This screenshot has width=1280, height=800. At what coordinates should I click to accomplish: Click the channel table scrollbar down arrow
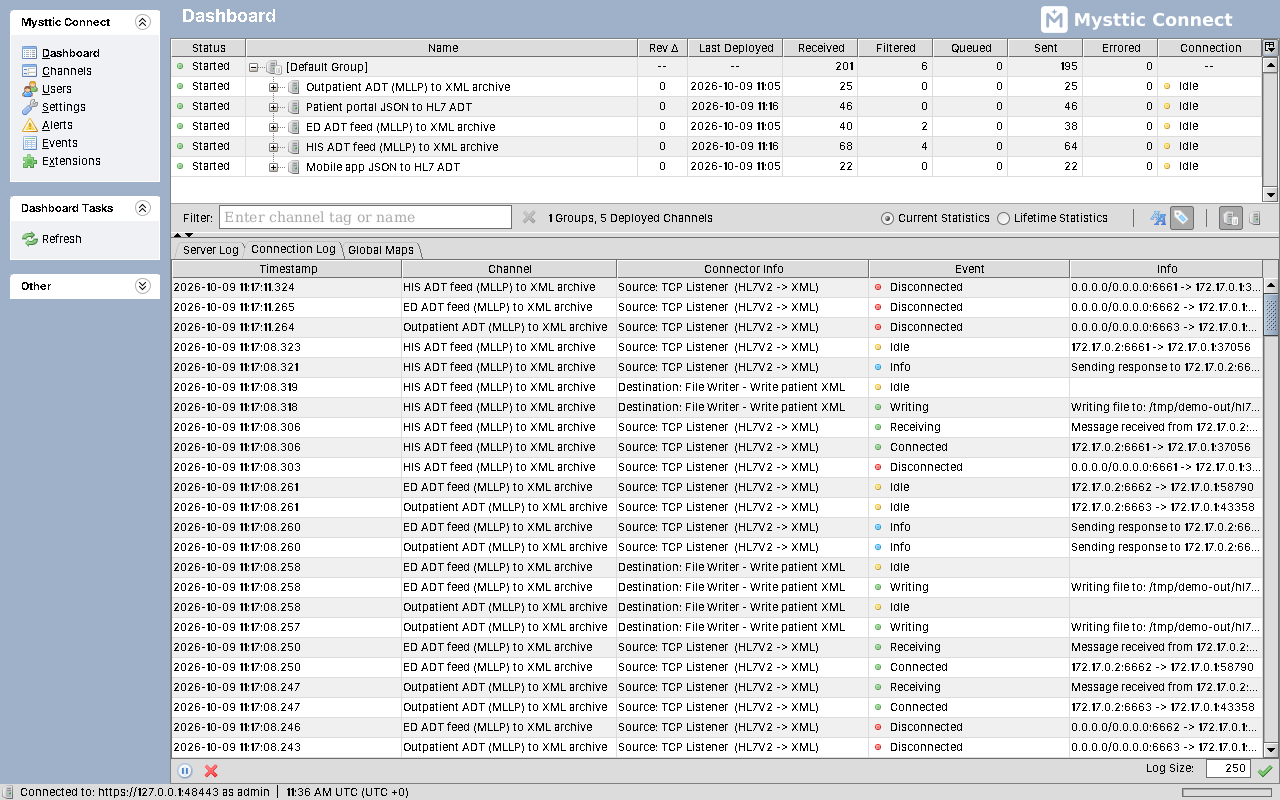(1271, 195)
